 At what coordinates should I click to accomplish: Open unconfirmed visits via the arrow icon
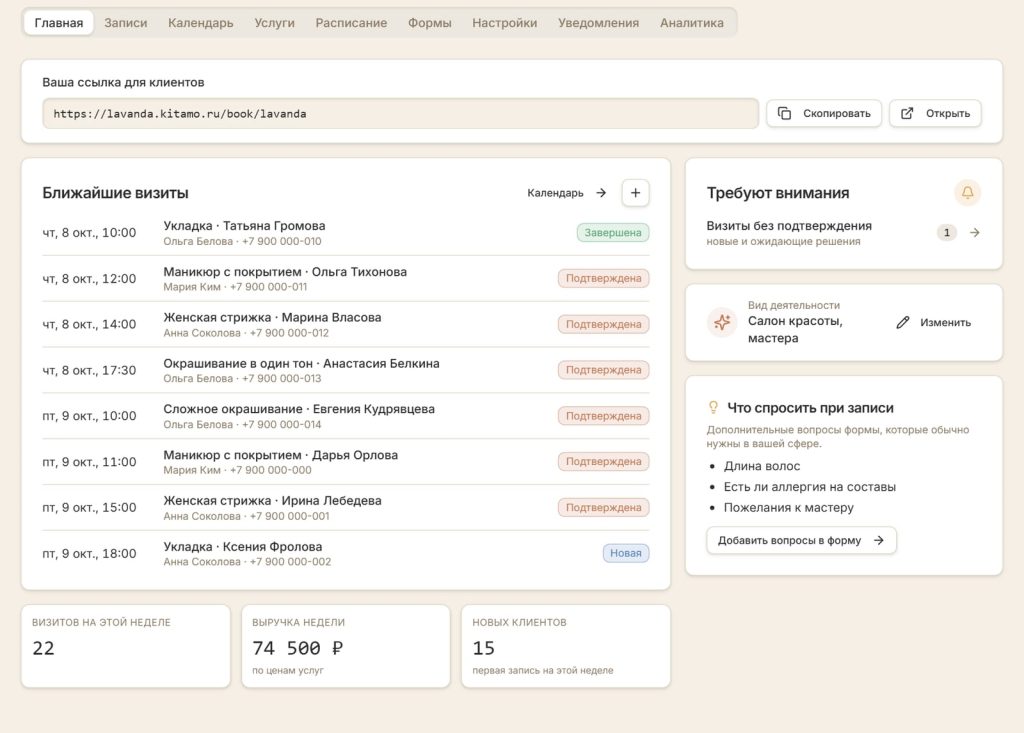(x=974, y=233)
